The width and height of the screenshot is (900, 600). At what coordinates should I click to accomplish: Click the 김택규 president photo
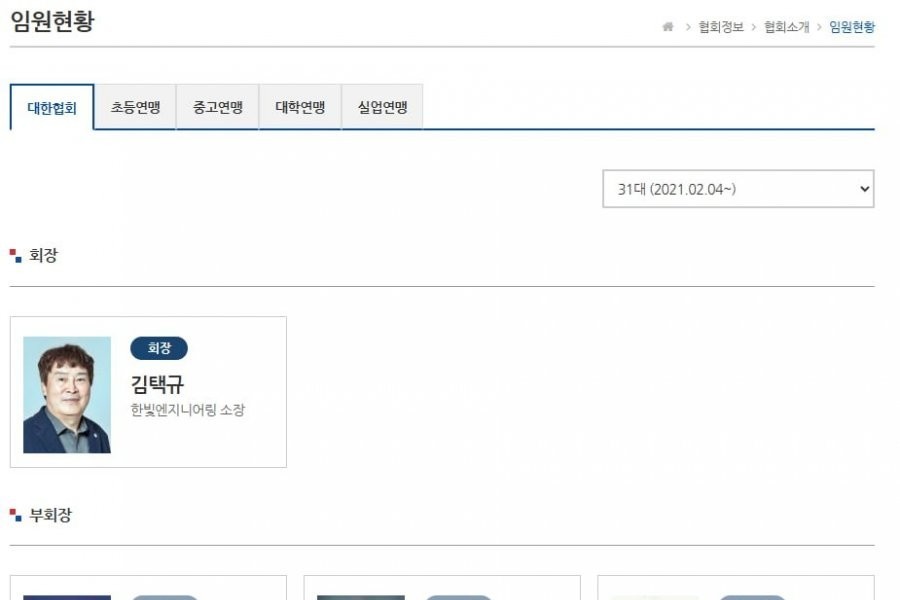pyautogui.click(x=67, y=395)
